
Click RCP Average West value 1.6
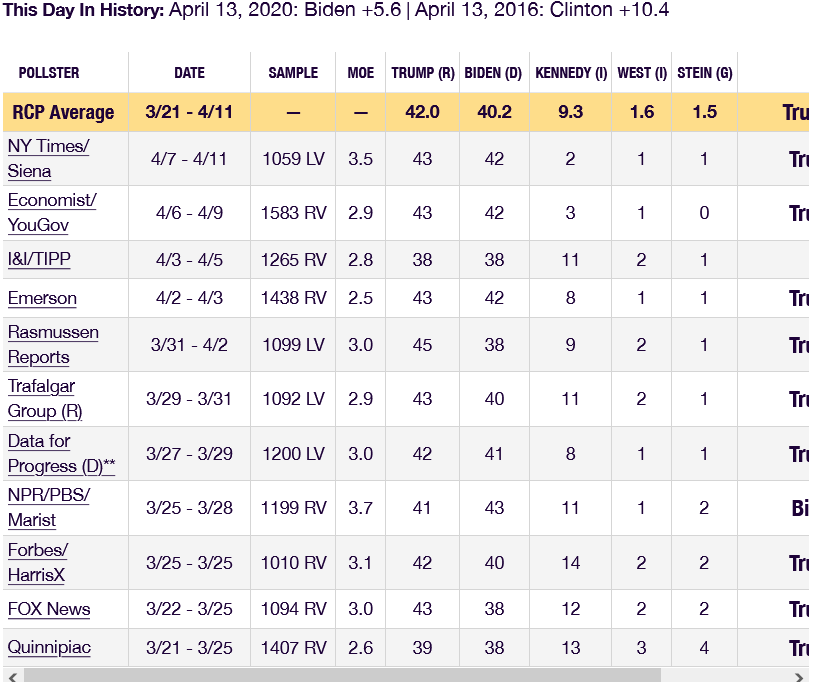642,112
